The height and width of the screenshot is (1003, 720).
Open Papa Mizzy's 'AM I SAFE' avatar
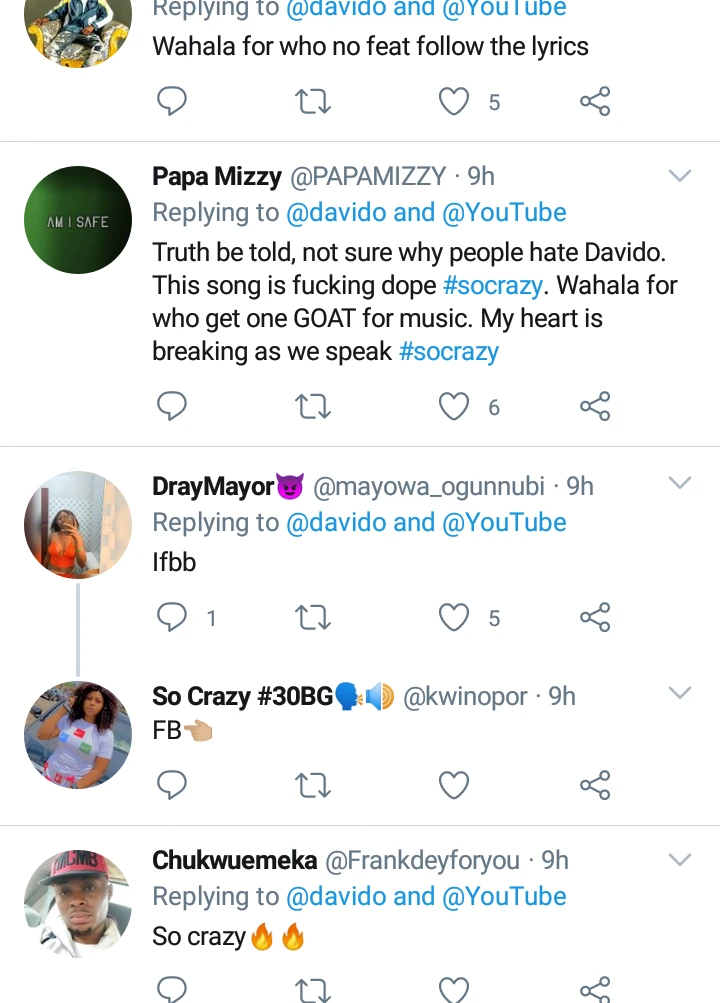78,221
